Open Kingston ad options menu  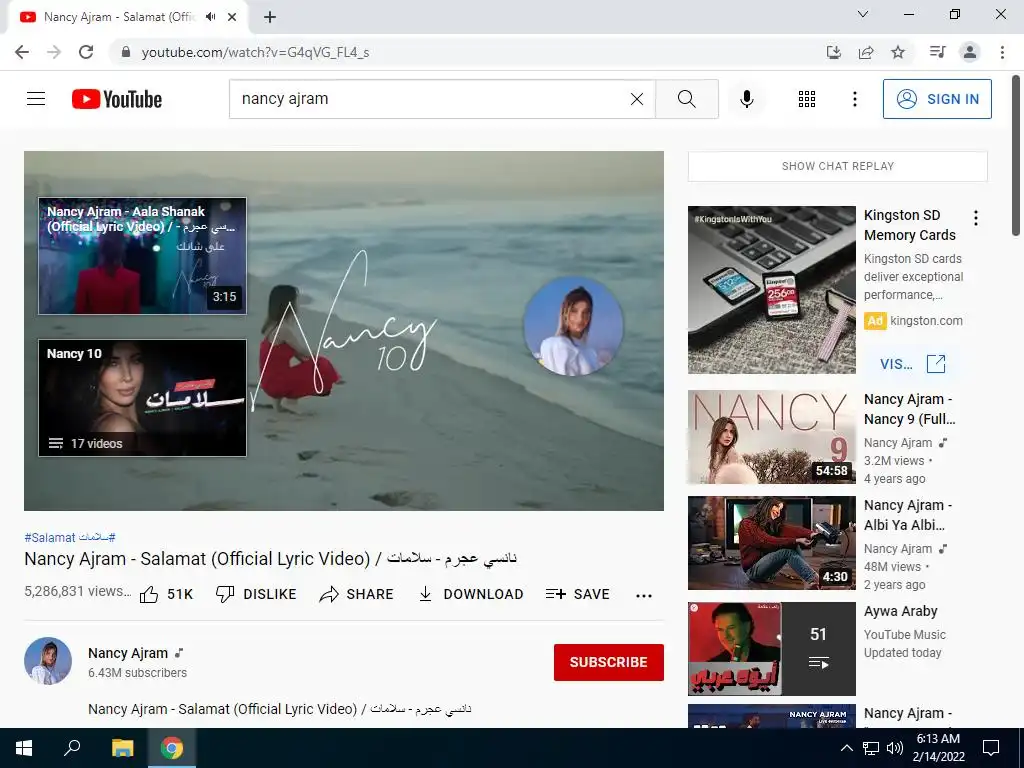click(x=976, y=218)
